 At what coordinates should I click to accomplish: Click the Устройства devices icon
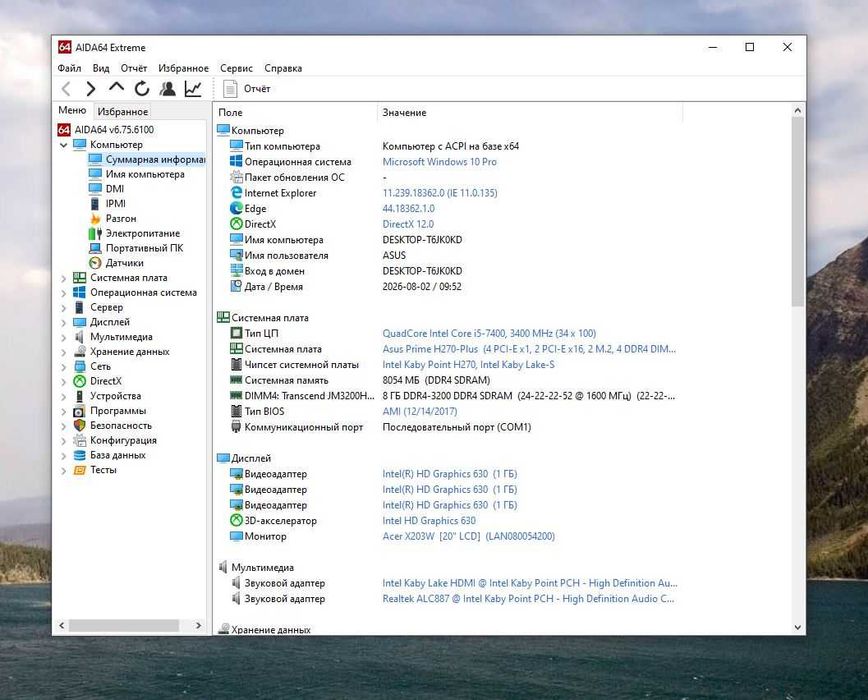80,396
